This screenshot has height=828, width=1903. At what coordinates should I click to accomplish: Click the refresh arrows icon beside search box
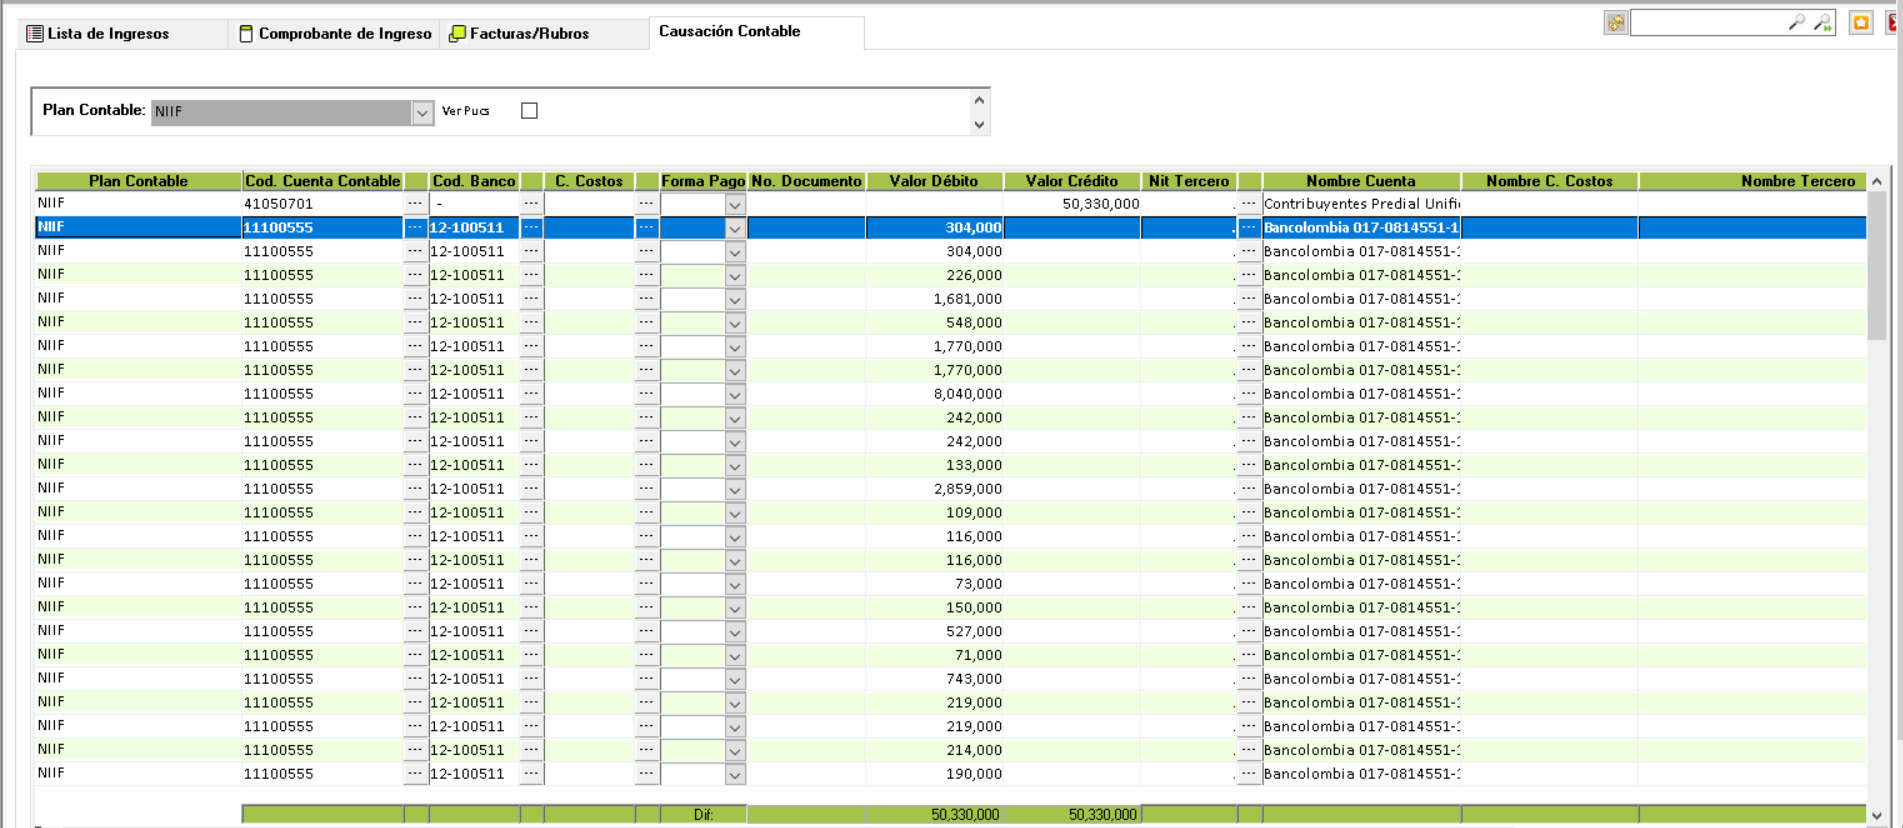point(1615,23)
